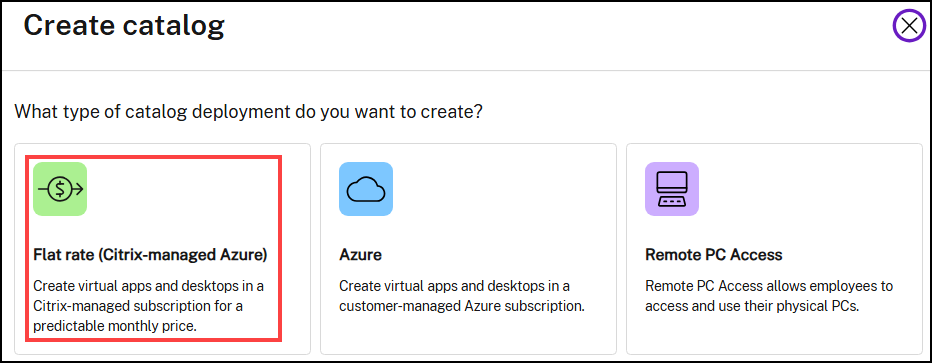Close the Create catalog dialog
Viewport: 932px width, 363px height.
[x=909, y=26]
